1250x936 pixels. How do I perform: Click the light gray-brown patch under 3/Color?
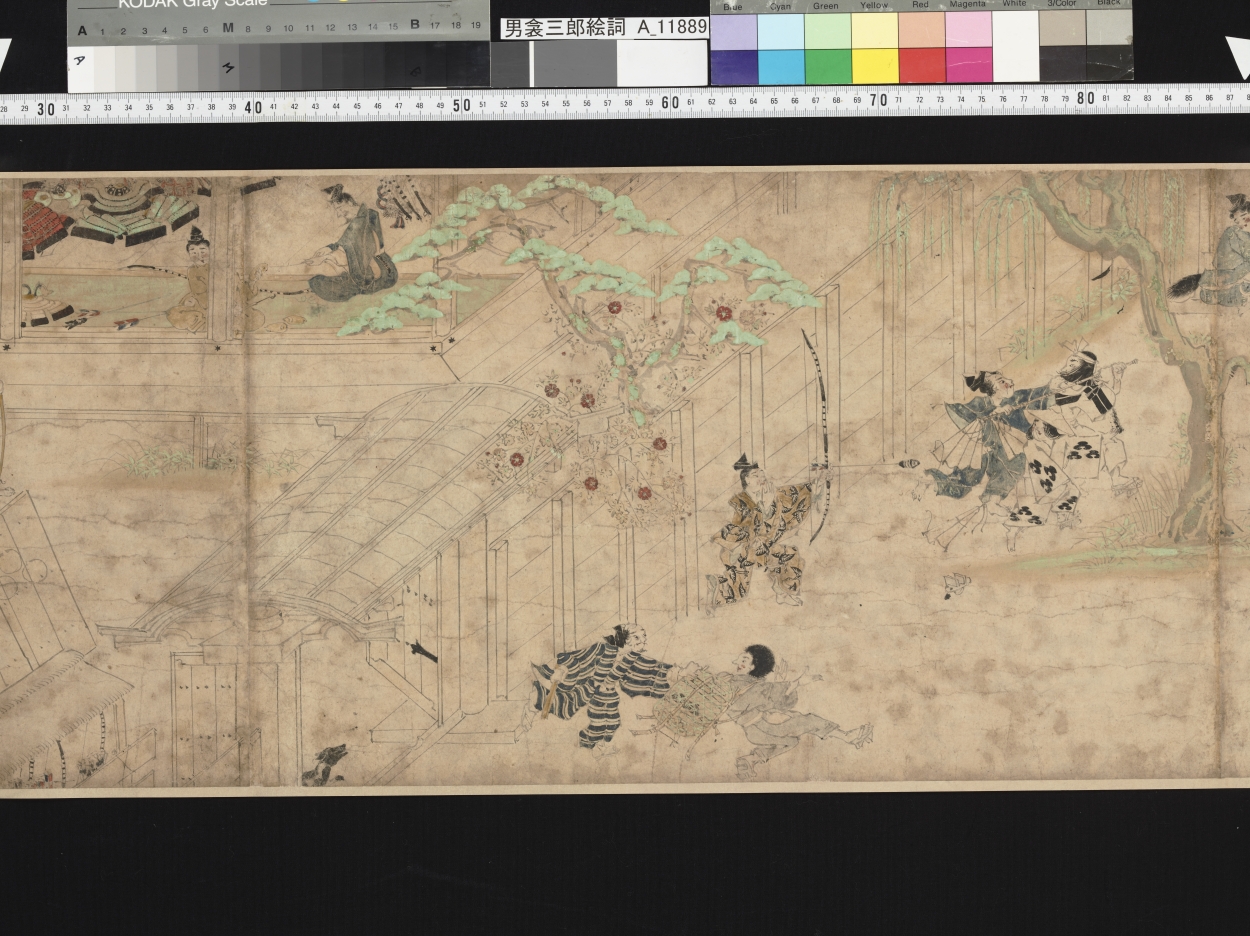tap(1062, 29)
